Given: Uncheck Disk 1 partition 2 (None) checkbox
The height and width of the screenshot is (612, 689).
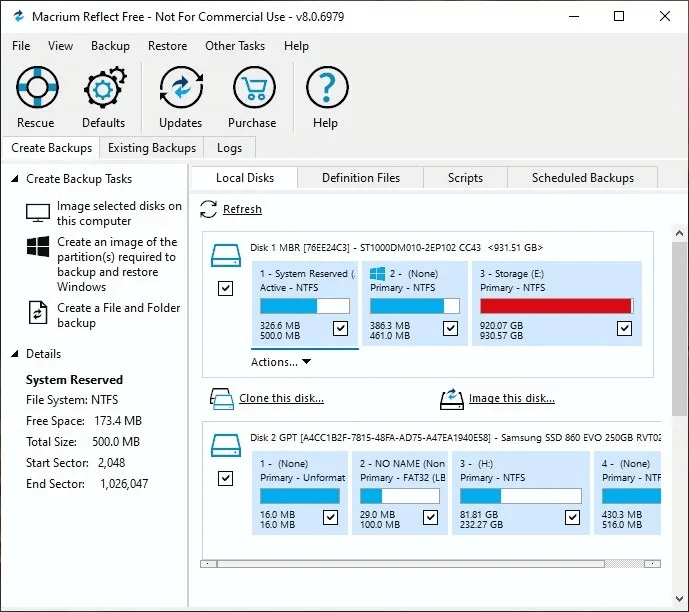Looking at the screenshot, I should tap(450, 328).
